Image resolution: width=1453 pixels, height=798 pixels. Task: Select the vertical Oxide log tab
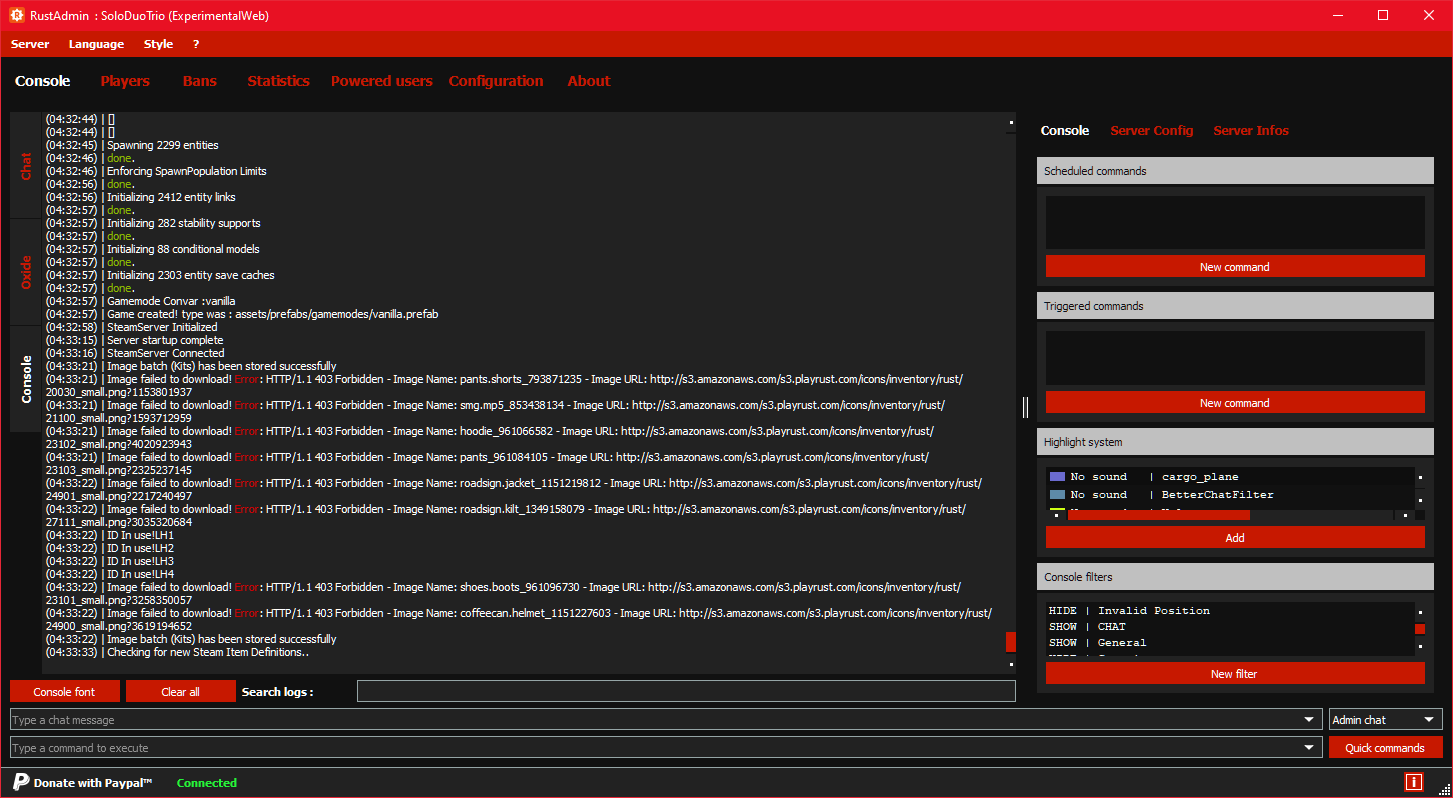pyautogui.click(x=26, y=272)
